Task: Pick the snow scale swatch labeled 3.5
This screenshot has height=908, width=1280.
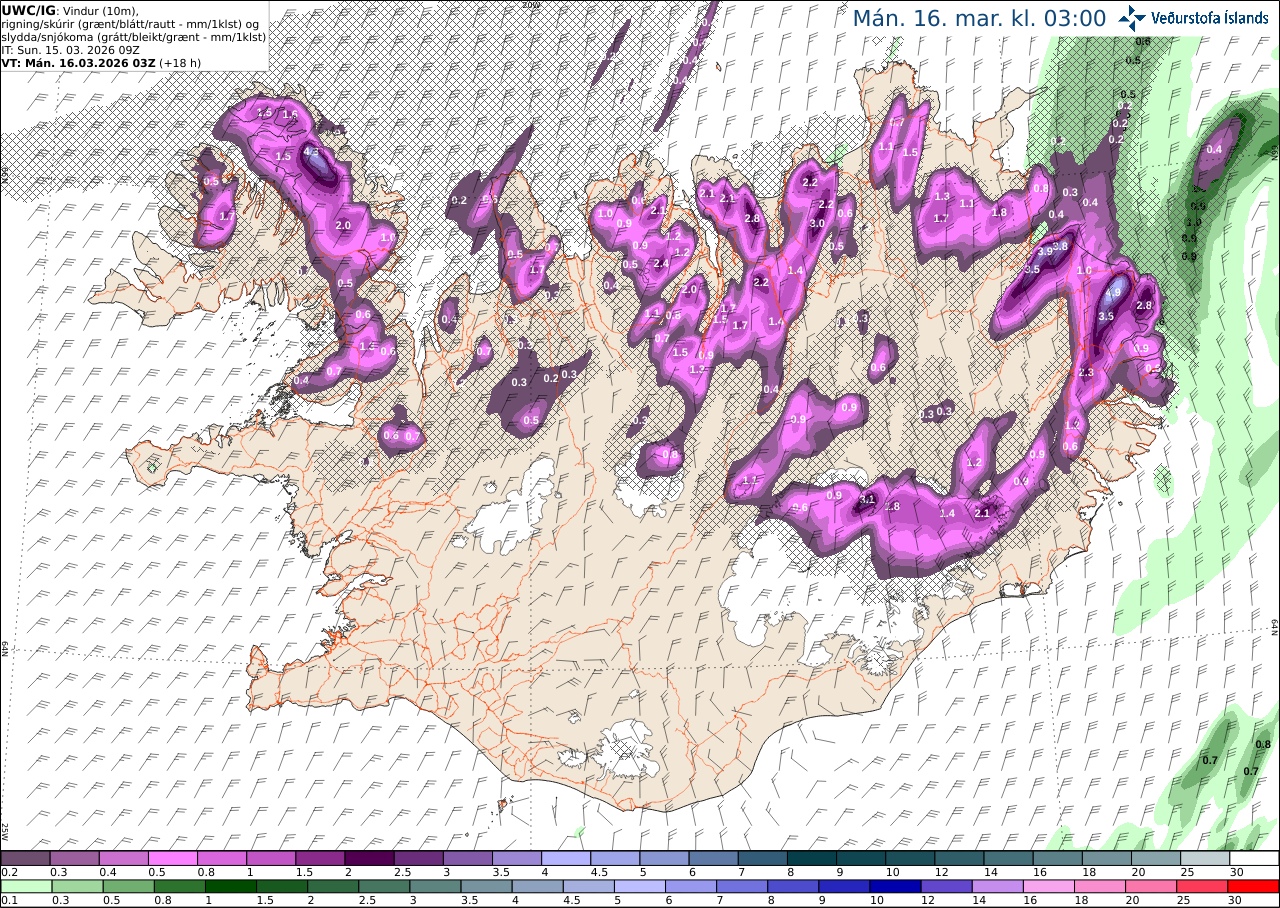Action: pos(517,858)
